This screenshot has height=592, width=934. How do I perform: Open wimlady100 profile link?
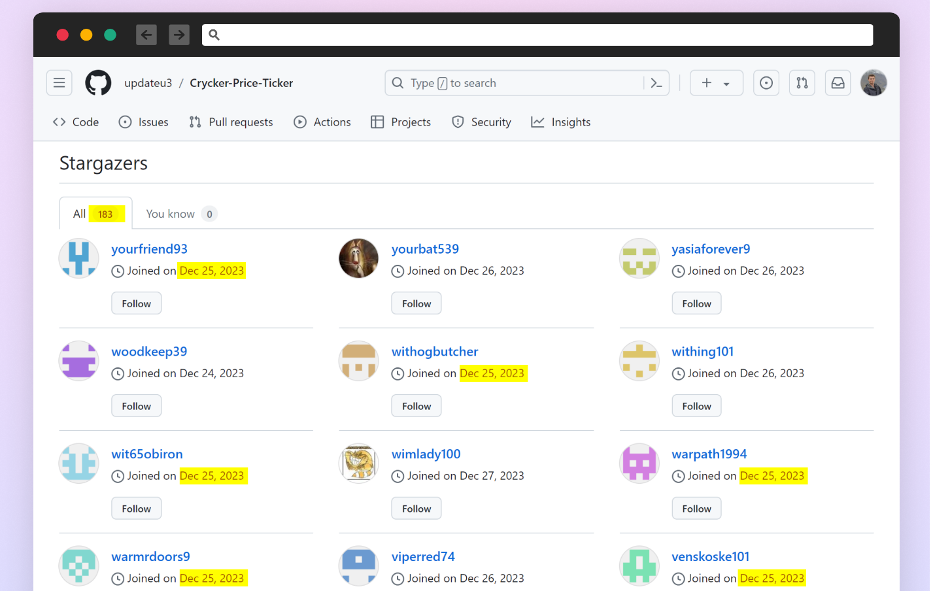[x=426, y=454]
